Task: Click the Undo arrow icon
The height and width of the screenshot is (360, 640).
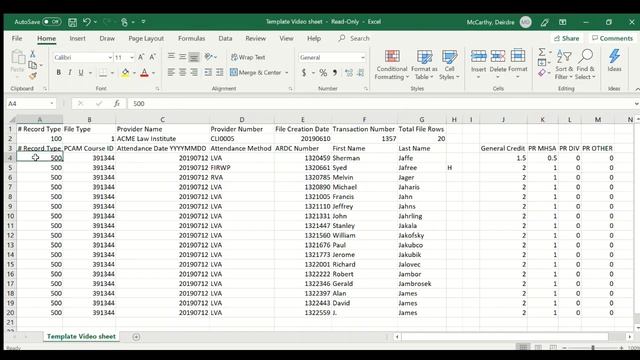Action: [87, 22]
